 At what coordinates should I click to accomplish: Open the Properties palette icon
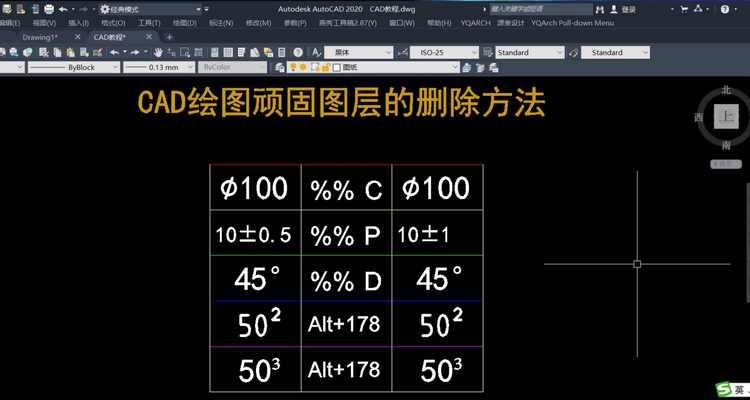(215, 52)
